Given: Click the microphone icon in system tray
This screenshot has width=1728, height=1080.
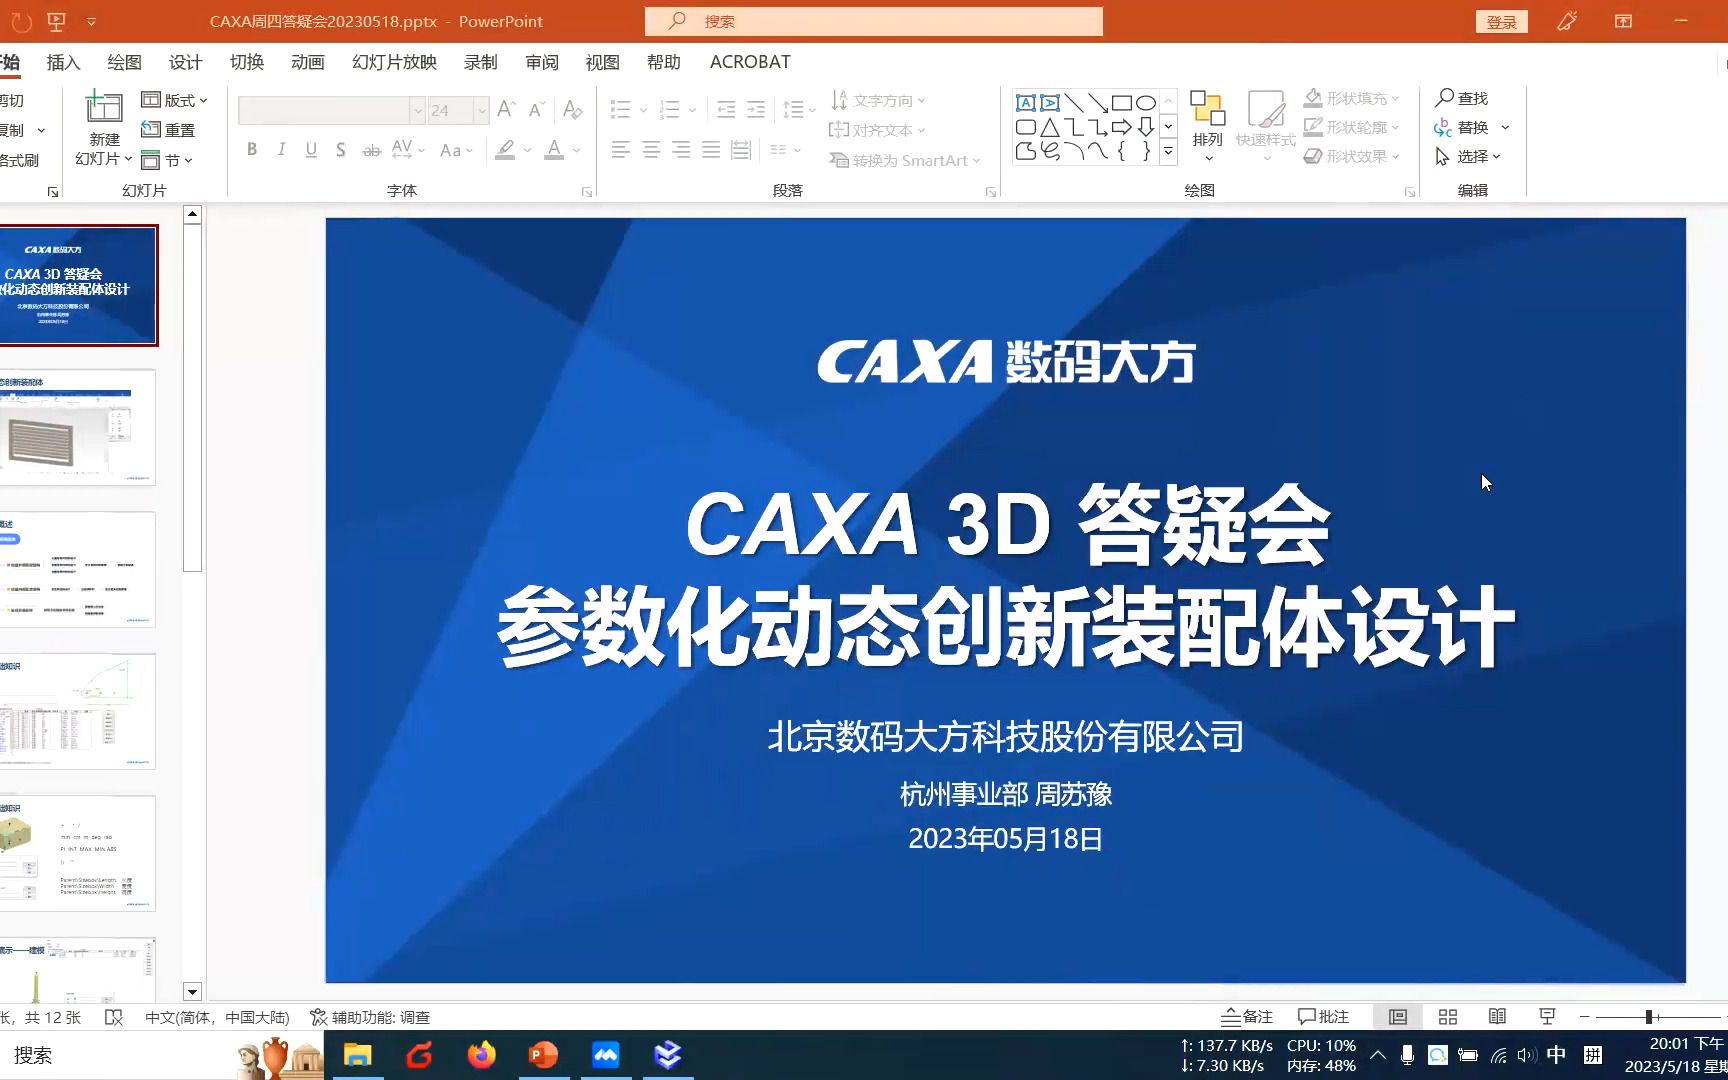Looking at the screenshot, I should click(1407, 1055).
